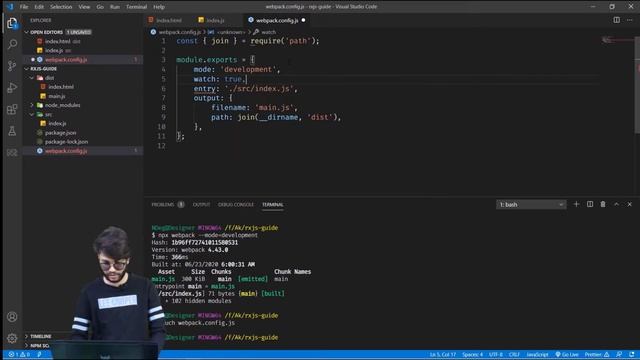Click the VS Code logo icon in the title bar
640x360 pixels.
(x=10, y=7)
